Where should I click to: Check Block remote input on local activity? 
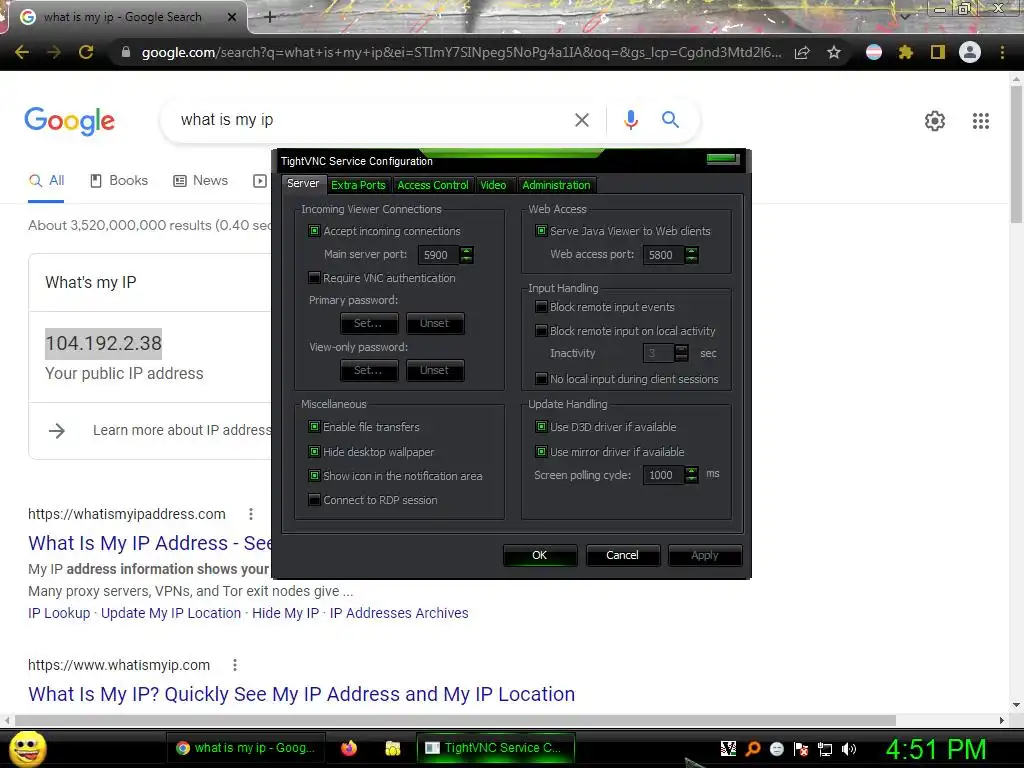tap(541, 331)
